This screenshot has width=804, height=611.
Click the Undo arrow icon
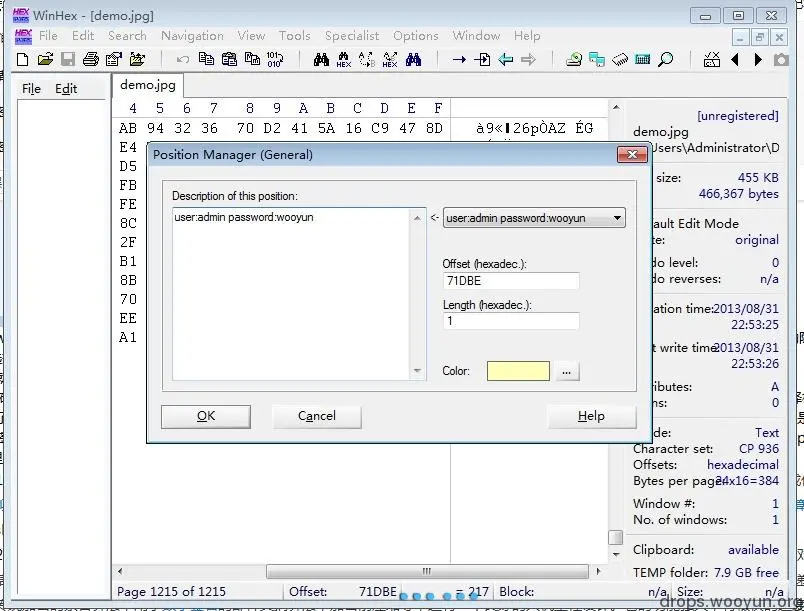[x=183, y=59]
